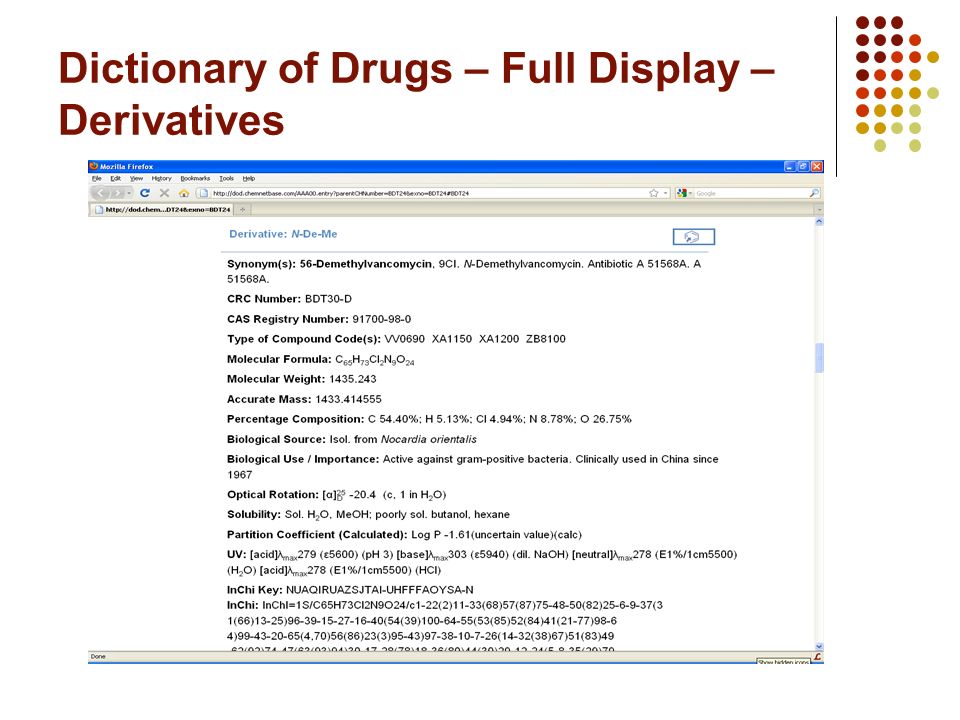Open the File menu
960x720 pixels.
(97, 179)
